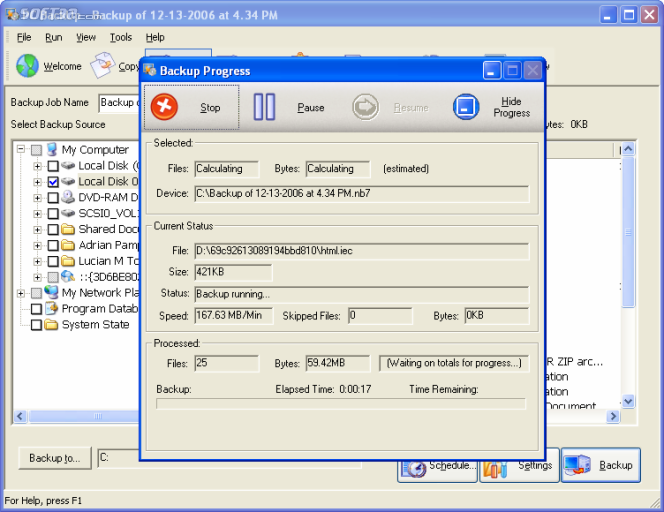Image resolution: width=664 pixels, height=512 pixels.
Task: Open the Run menu
Action: pyautogui.click(x=54, y=37)
